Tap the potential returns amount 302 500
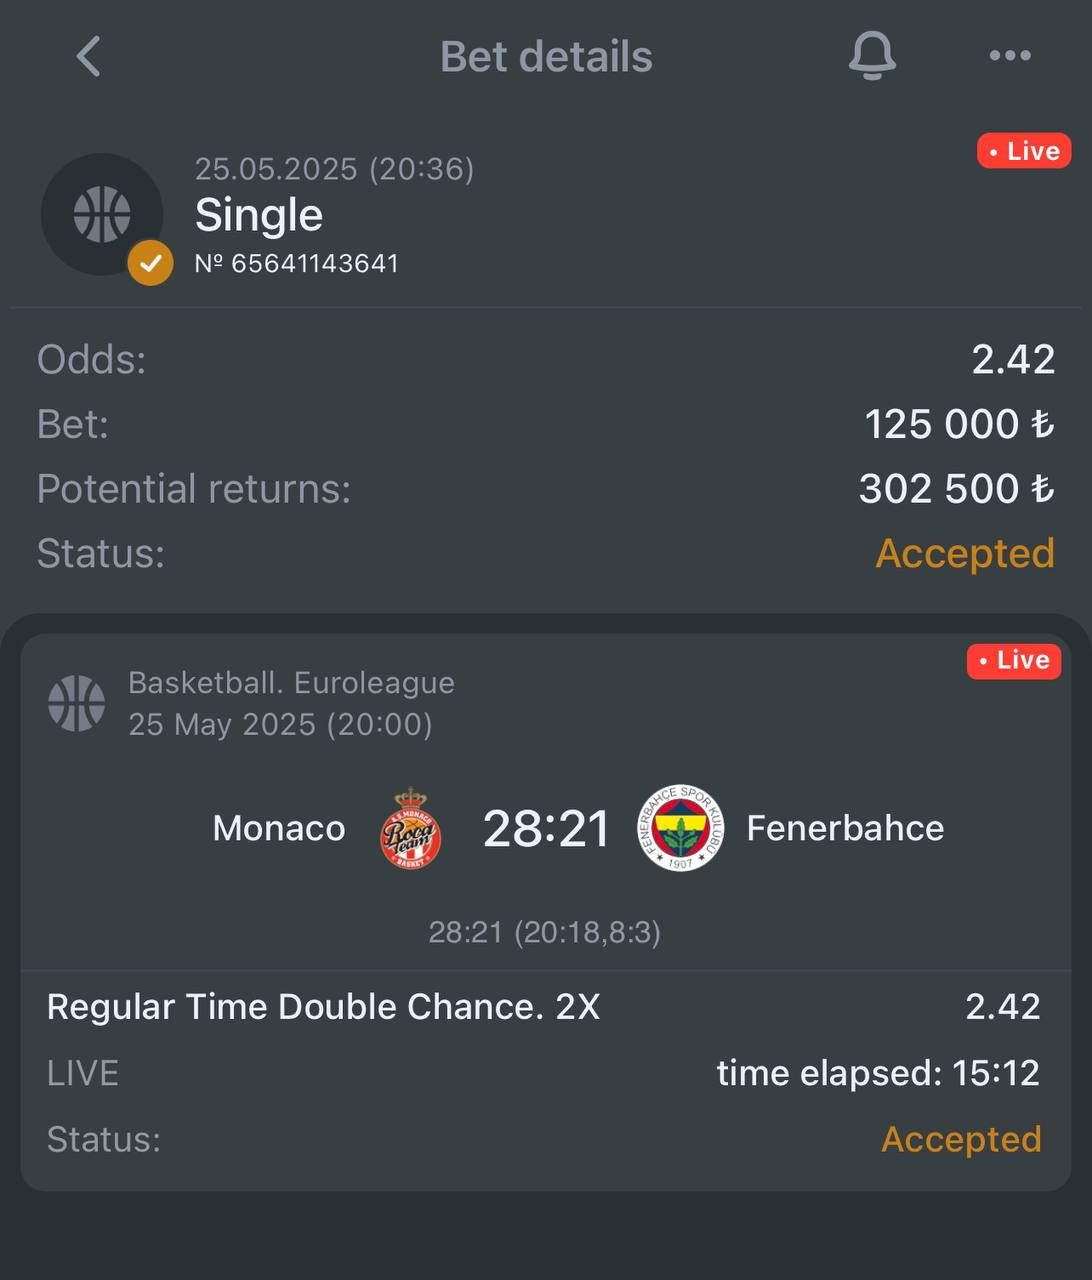The height and width of the screenshot is (1280, 1092). [957, 489]
